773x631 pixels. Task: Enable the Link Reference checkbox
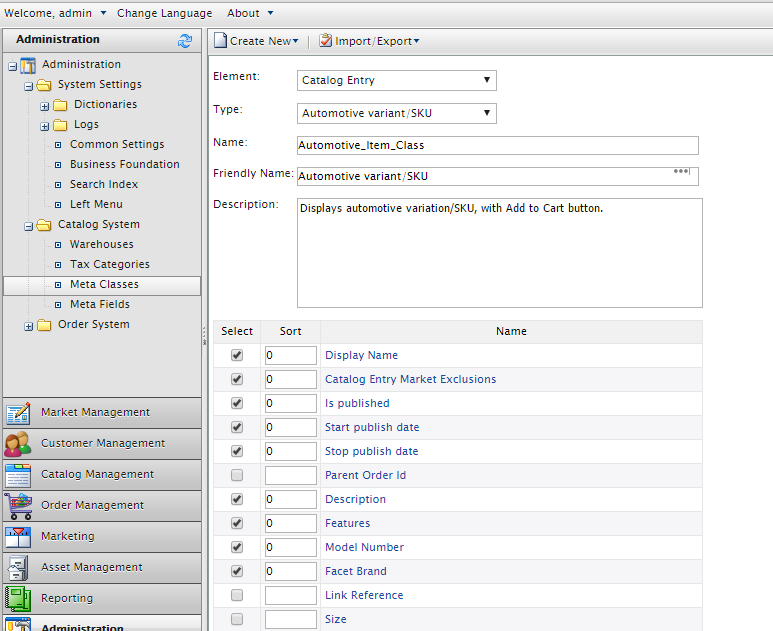coord(237,595)
